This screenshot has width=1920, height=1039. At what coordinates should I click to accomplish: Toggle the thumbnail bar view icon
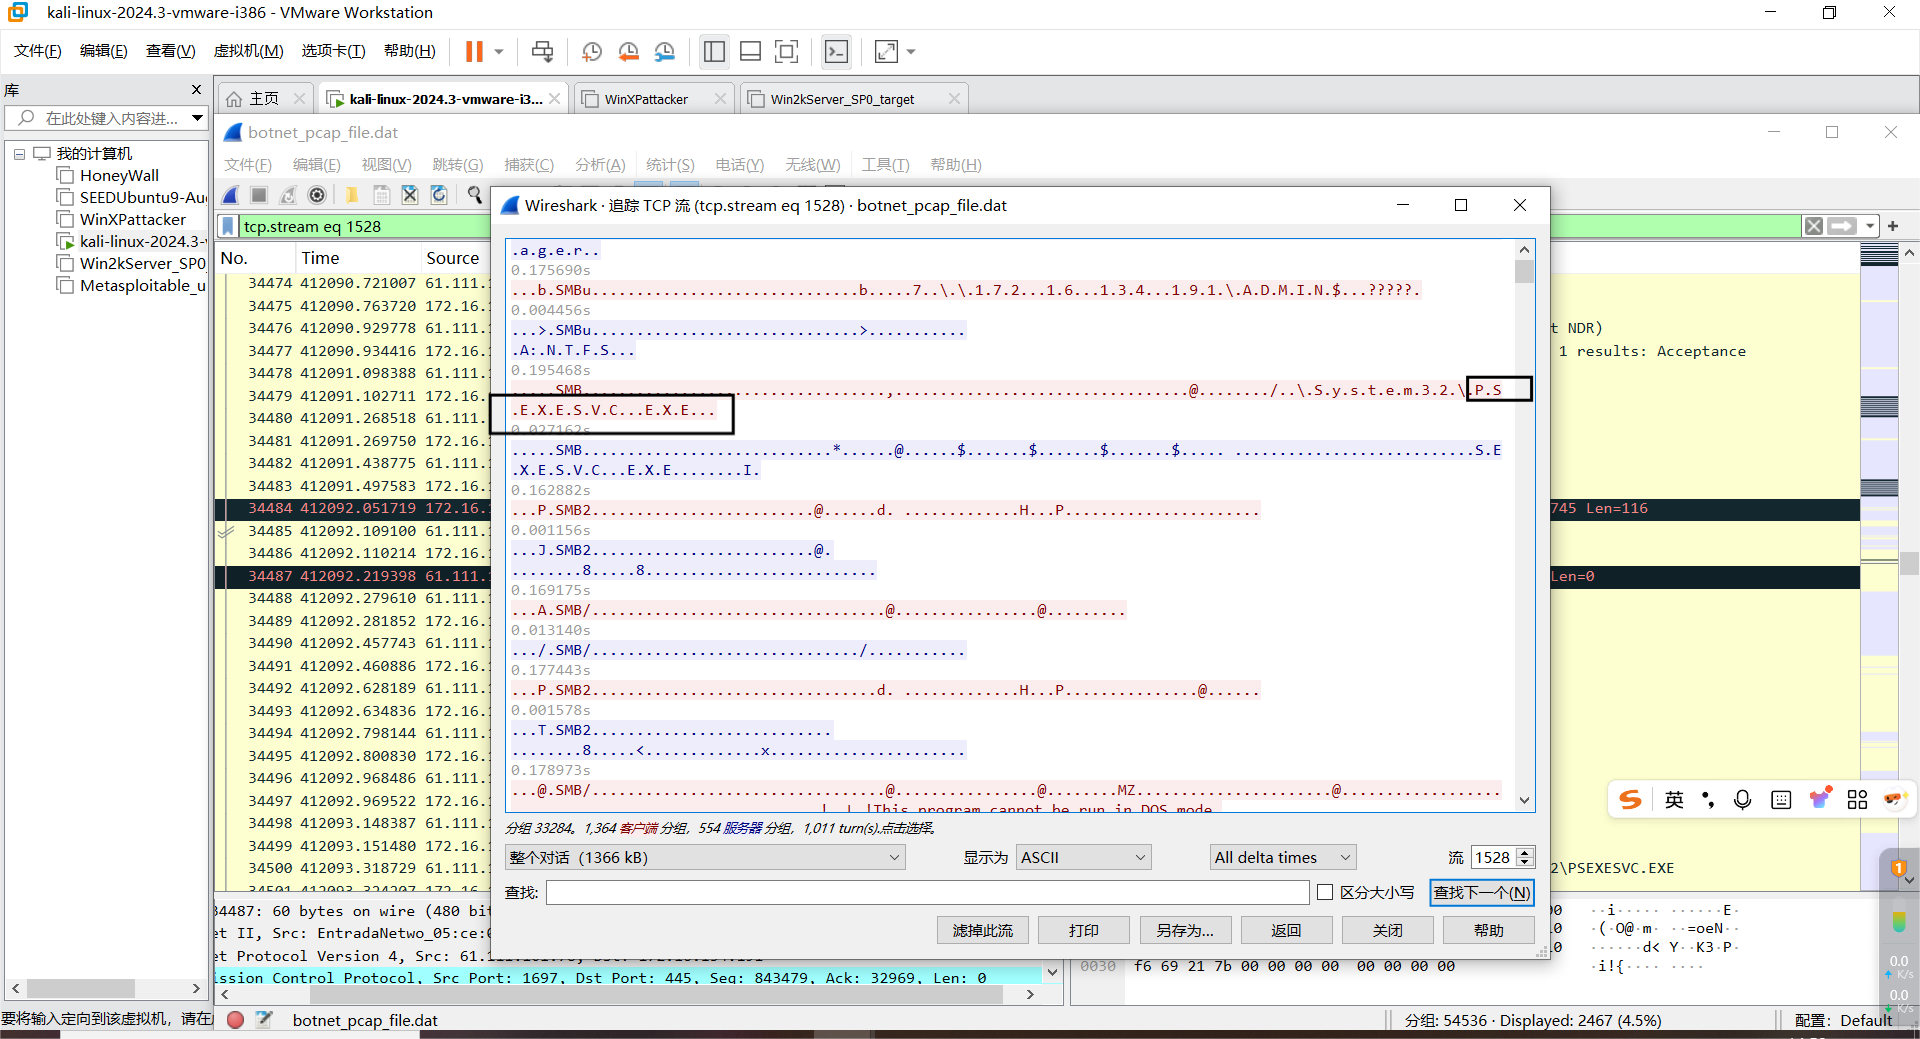tap(751, 51)
